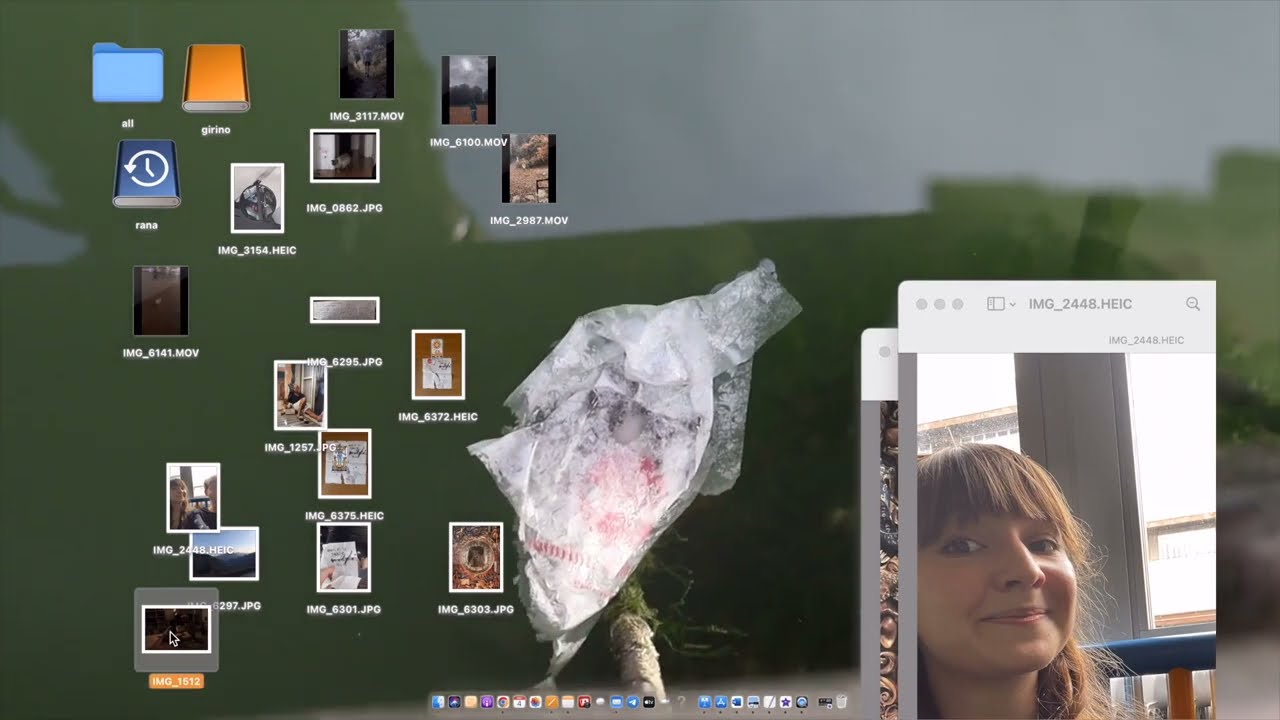This screenshot has width=1280, height=720.
Task: Open Keynote from the Dock
Action: [x=705, y=702]
